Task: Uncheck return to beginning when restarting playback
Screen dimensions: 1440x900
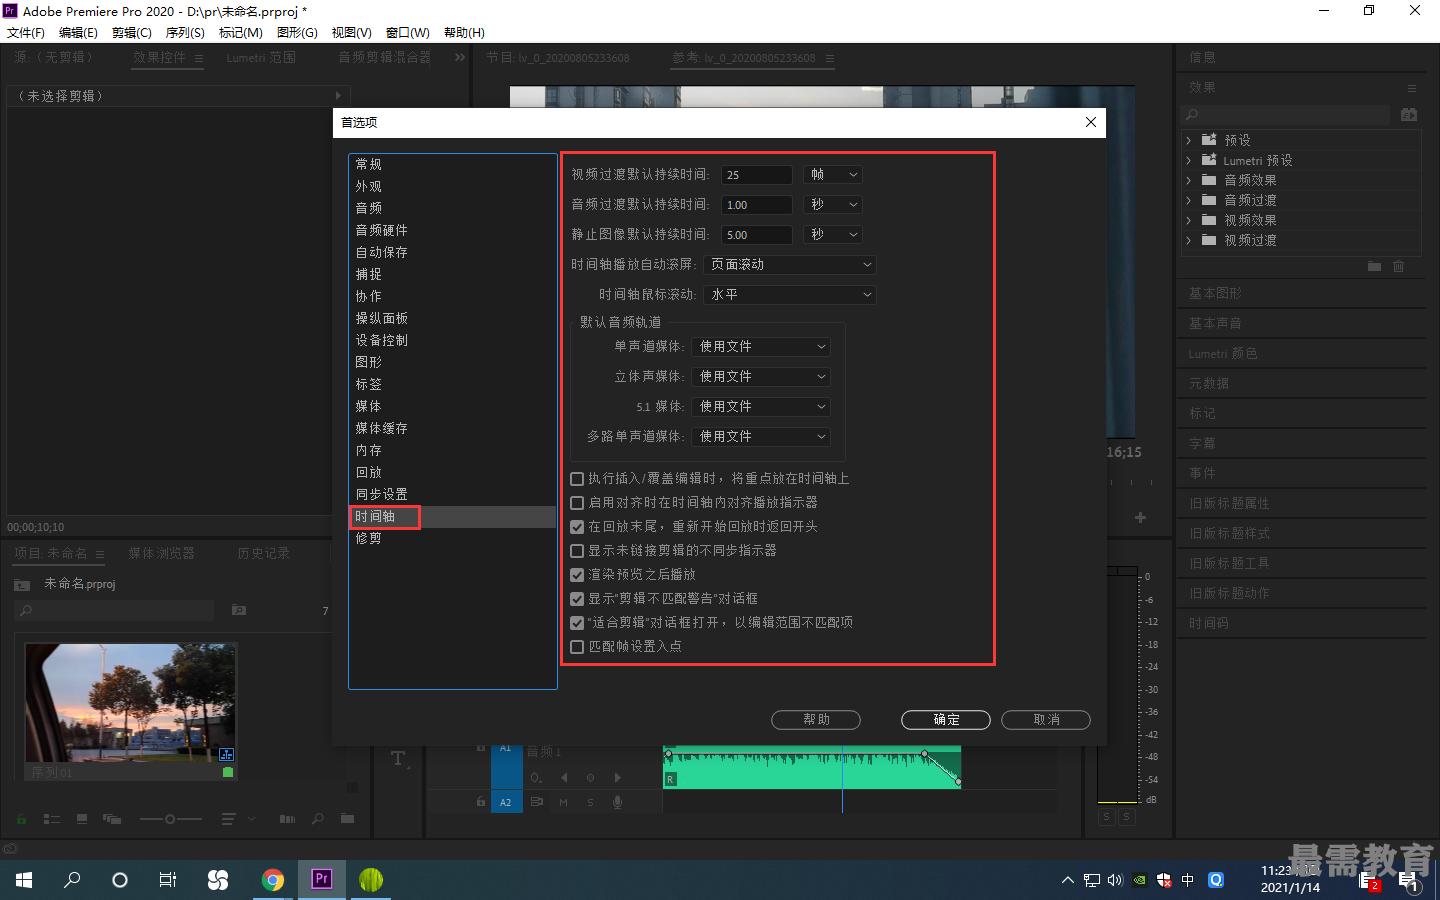Action: coord(577,527)
